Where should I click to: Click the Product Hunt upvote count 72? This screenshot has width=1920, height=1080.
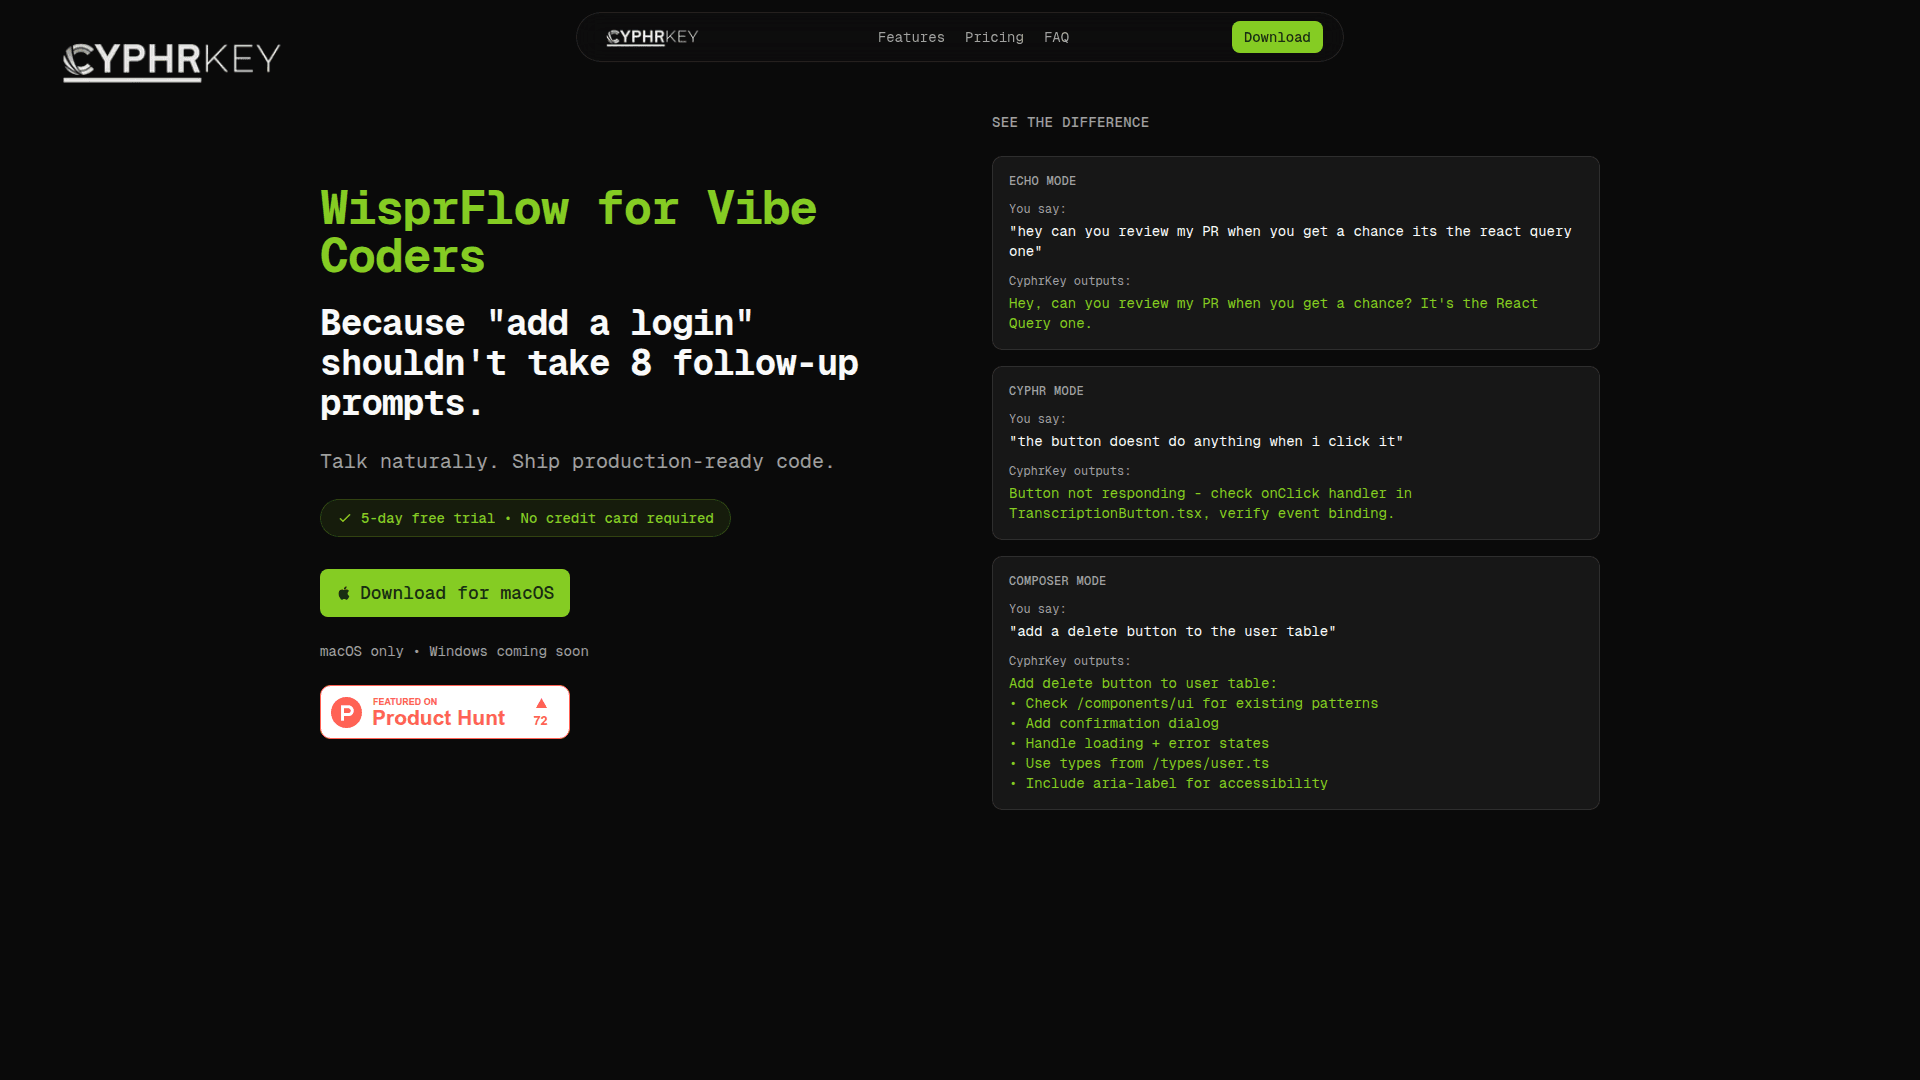(x=540, y=721)
